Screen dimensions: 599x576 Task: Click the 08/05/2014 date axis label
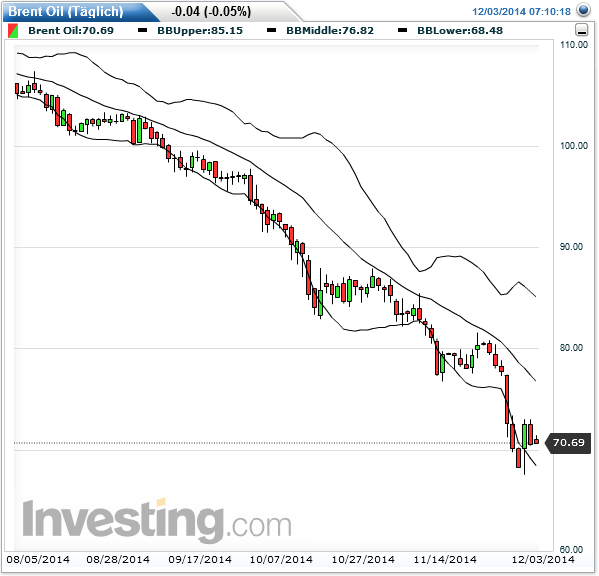click(38, 560)
